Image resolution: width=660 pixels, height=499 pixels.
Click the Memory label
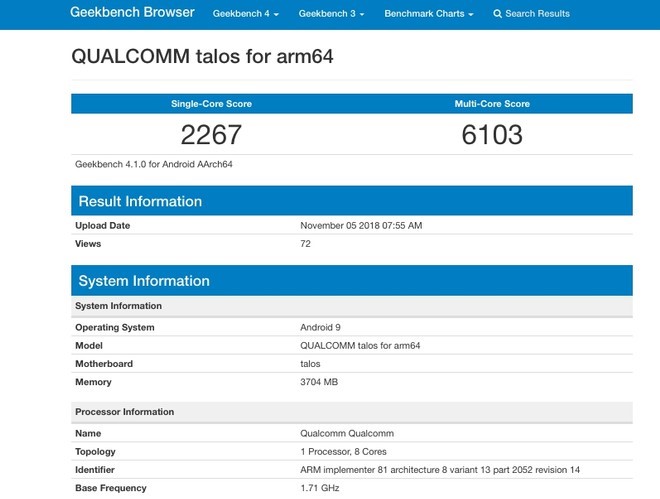click(93, 382)
